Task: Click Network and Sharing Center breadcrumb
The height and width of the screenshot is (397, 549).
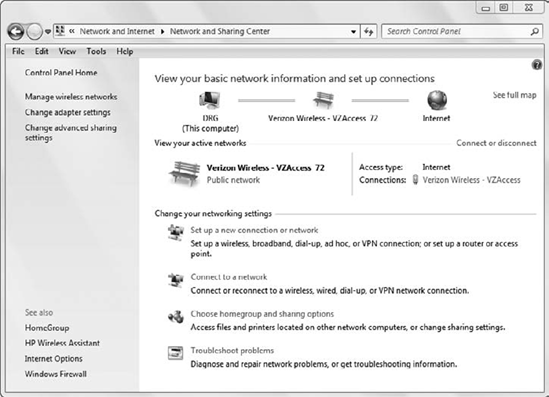Action: [x=220, y=32]
